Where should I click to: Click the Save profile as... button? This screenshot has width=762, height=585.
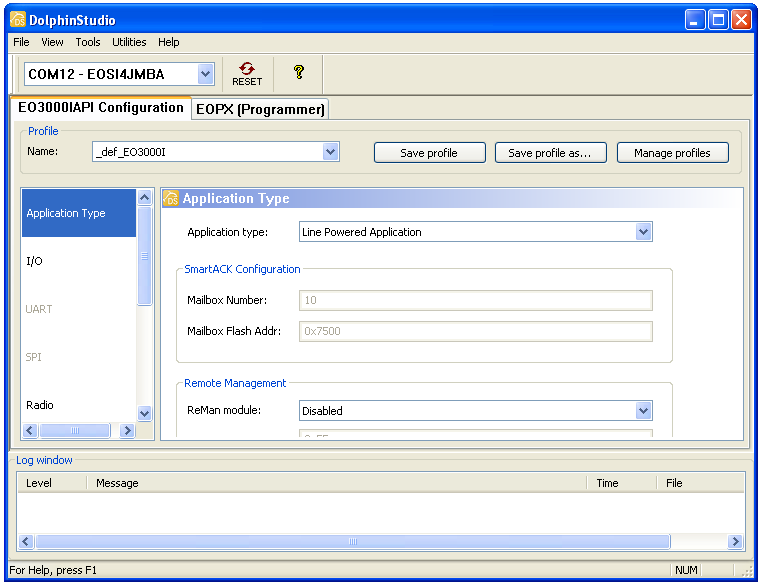coord(551,153)
